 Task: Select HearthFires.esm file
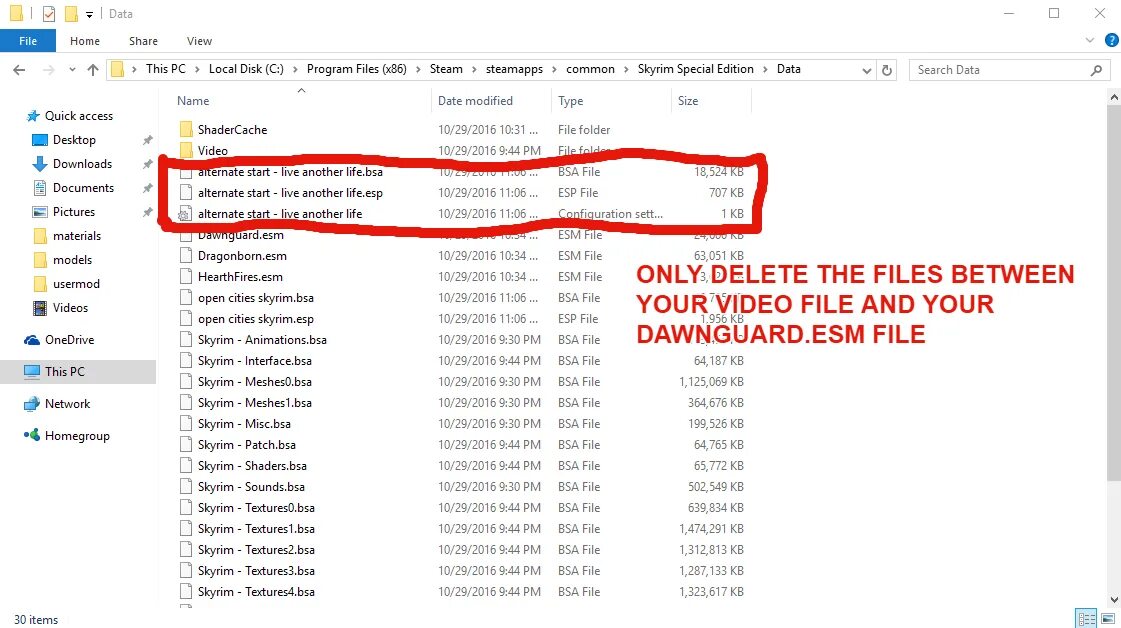[240, 277]
